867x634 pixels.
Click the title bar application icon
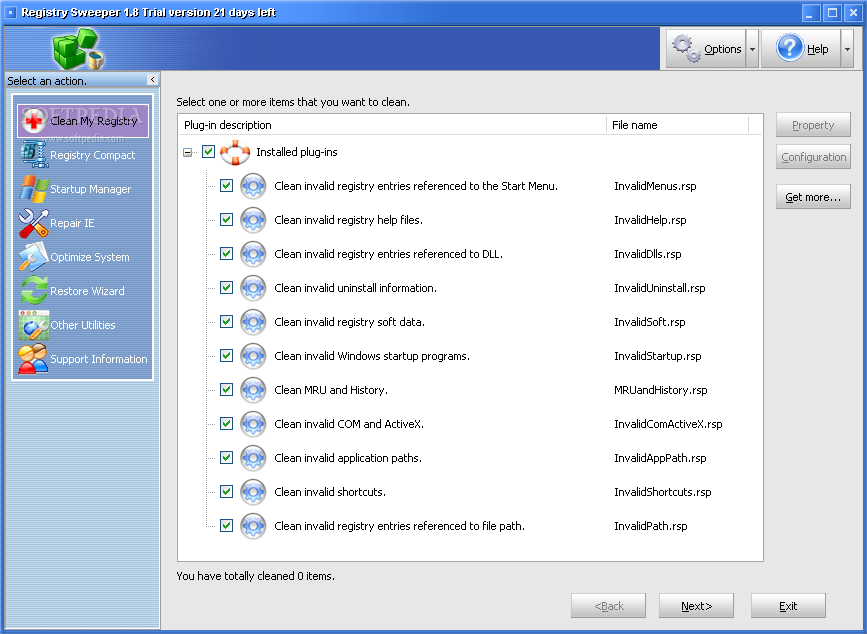click(10, 12)
